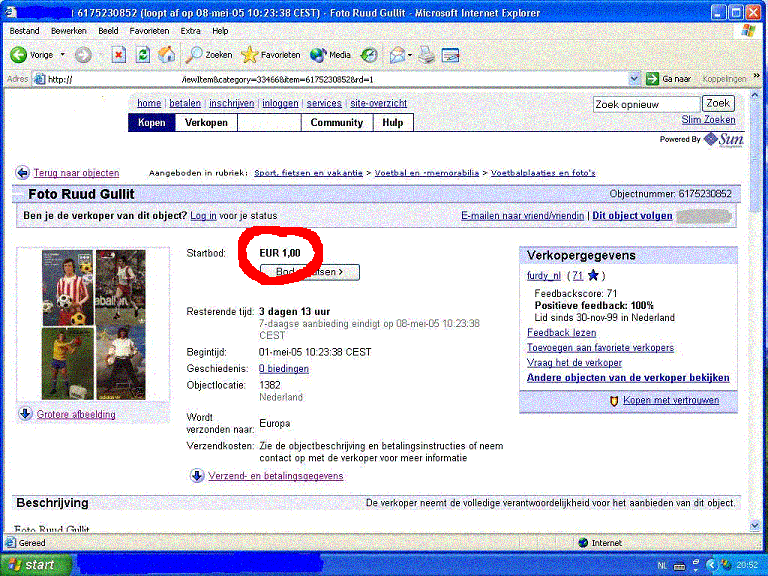768x576 pixels.
Task: Open the Beeld menu
Action: tap(108, 31)
